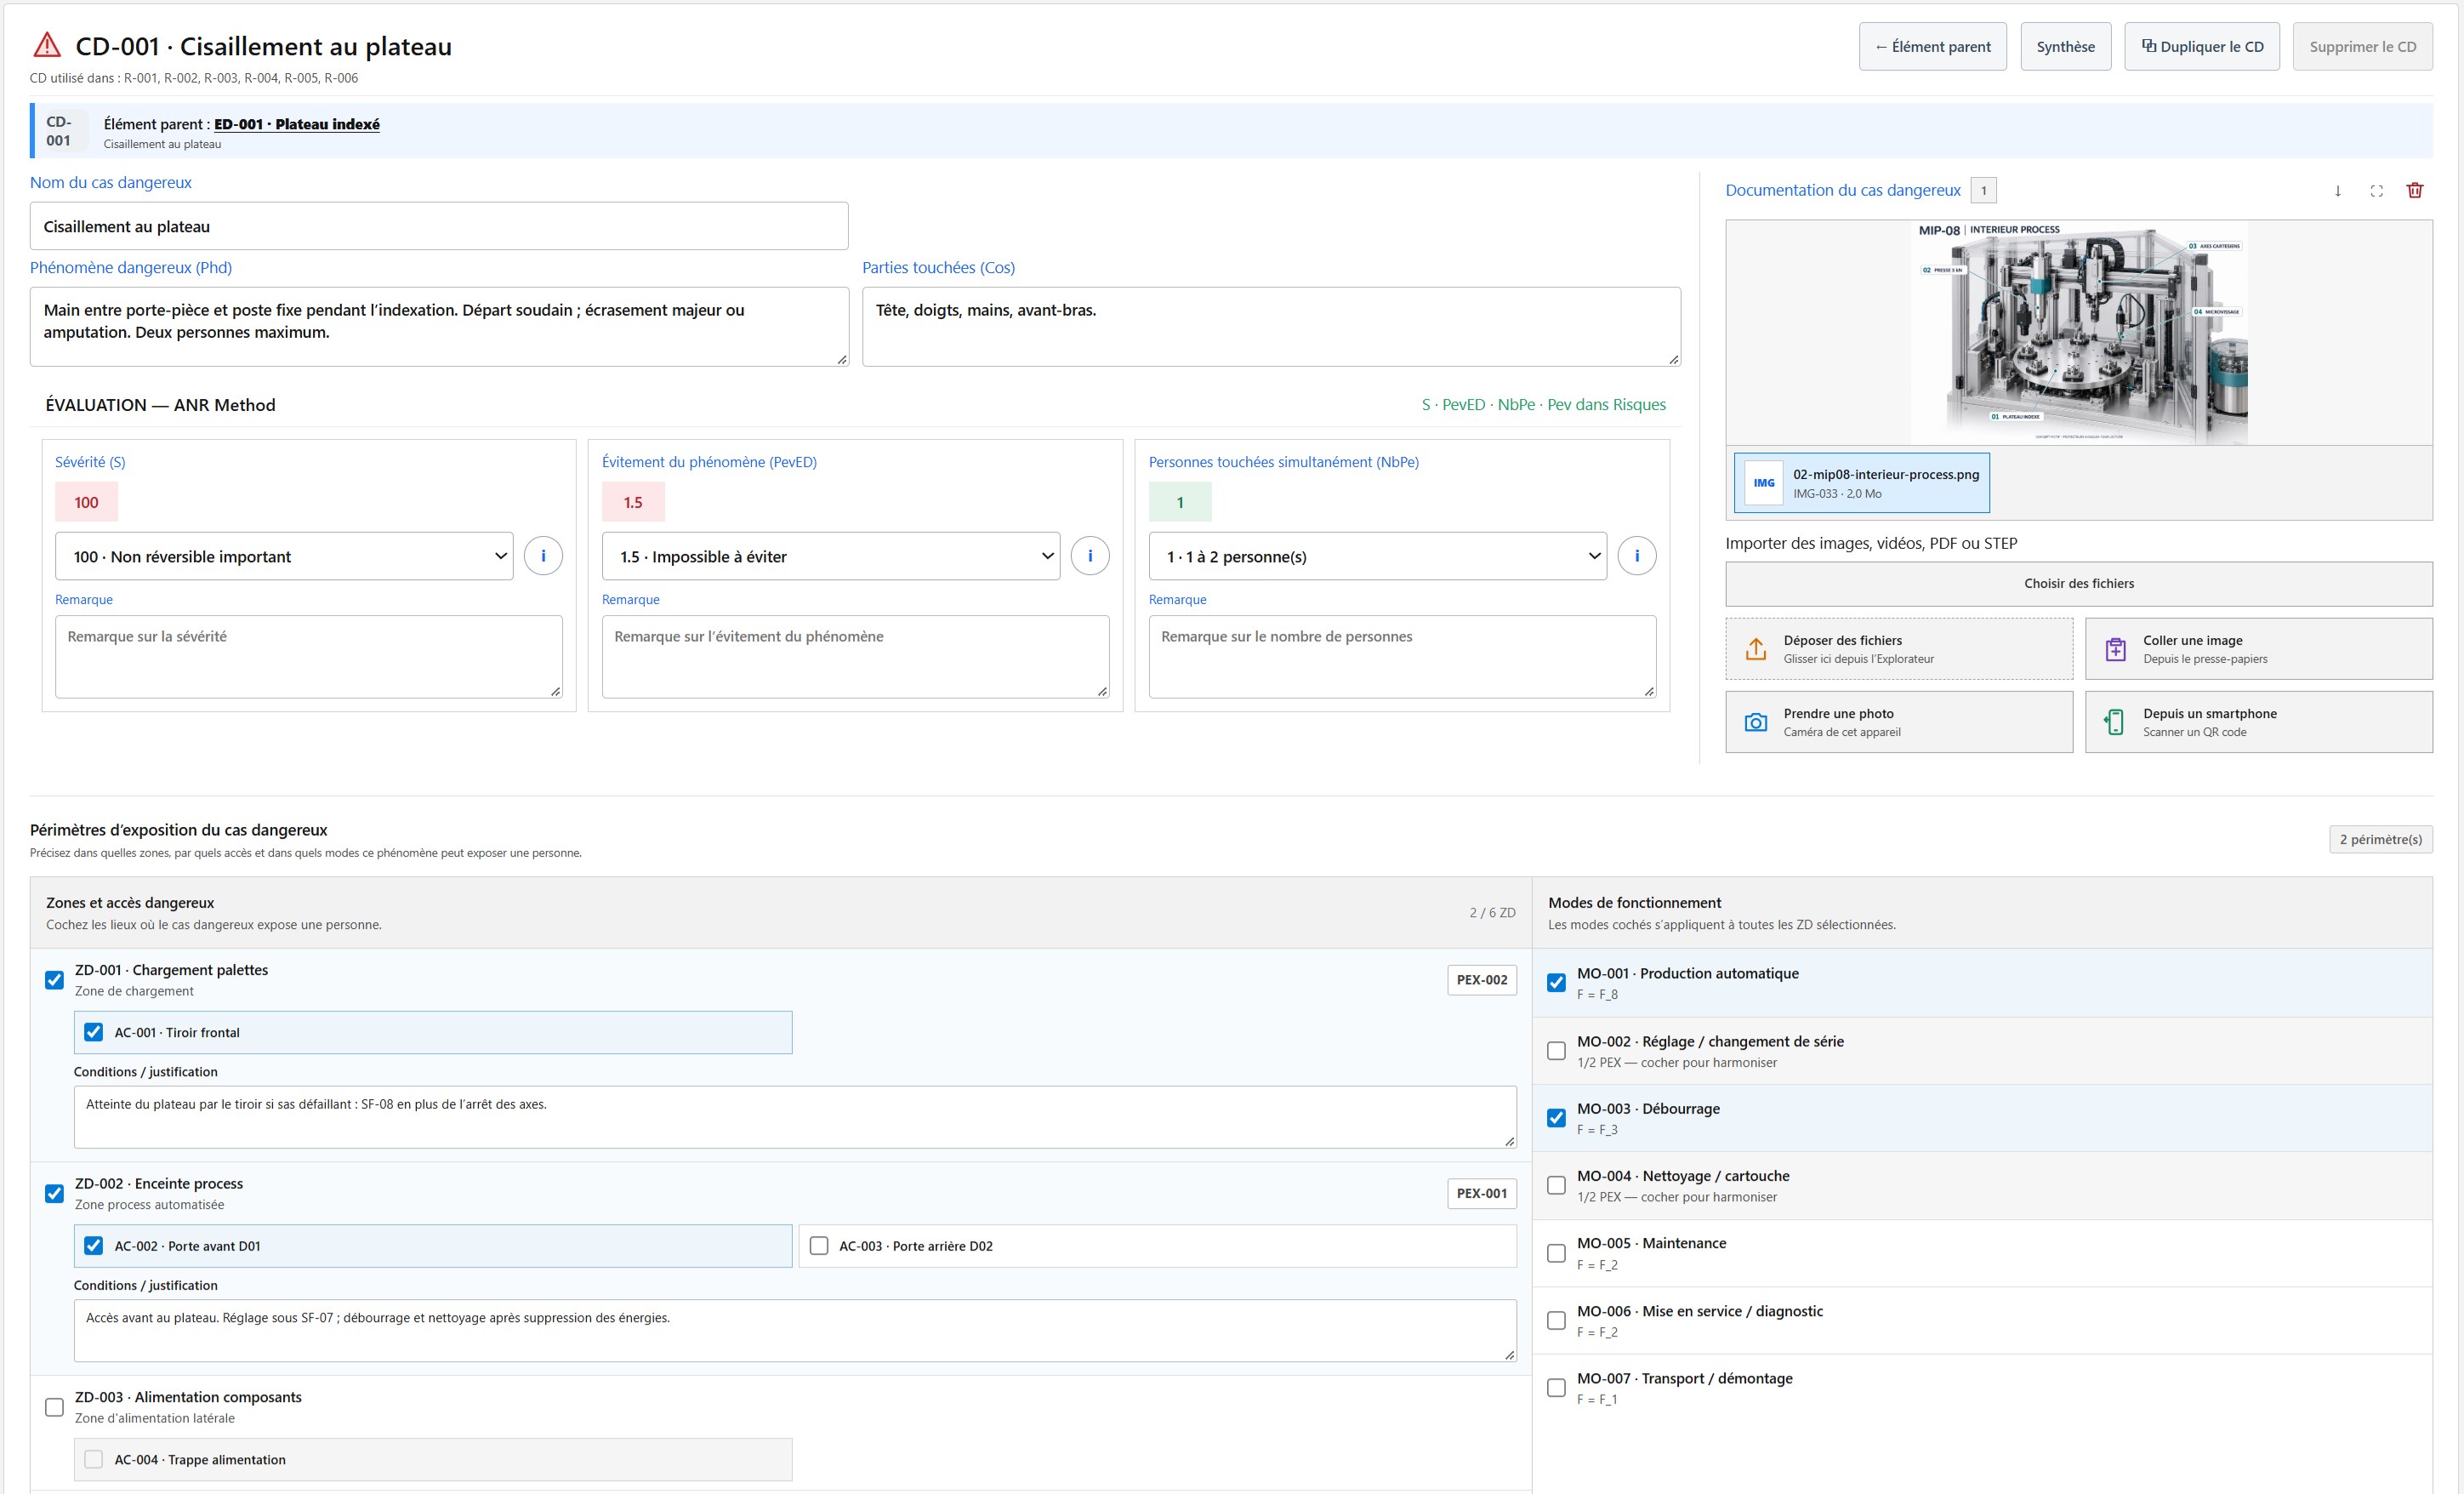This screenshot has height=1494, width=2464.
Task: Open the Synthèse button
Action: (x=2066, y=46)
